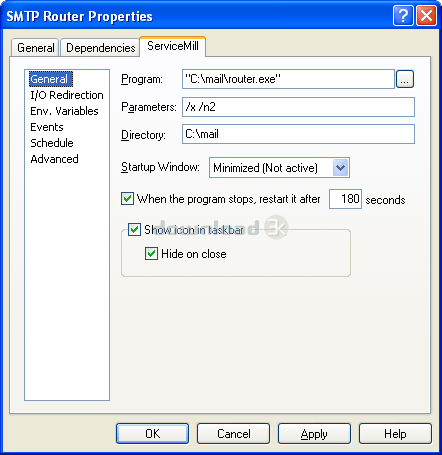
Task: Choose Schedule from the side list
Action: pos(52,143)
